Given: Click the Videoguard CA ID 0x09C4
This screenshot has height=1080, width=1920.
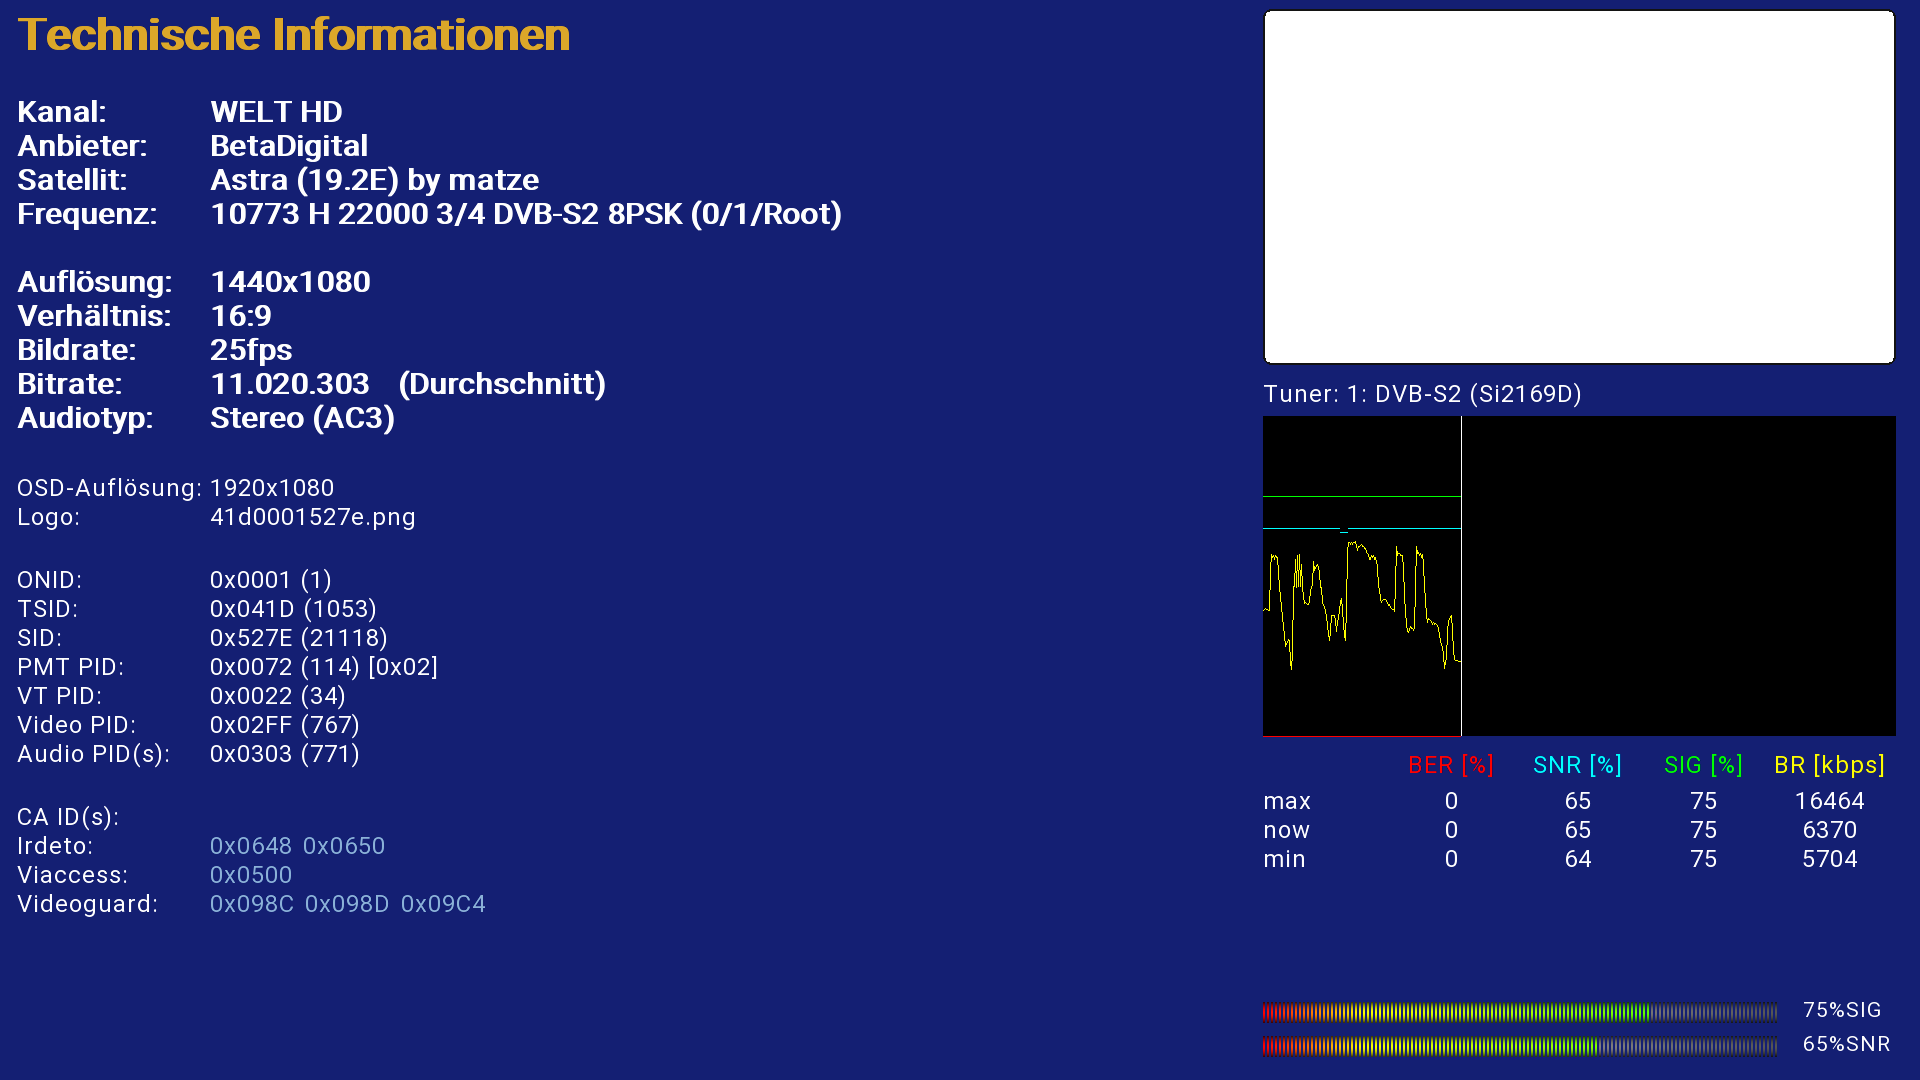Looking at the screenshot, I should pyautogui.click(x=443, y=904).
